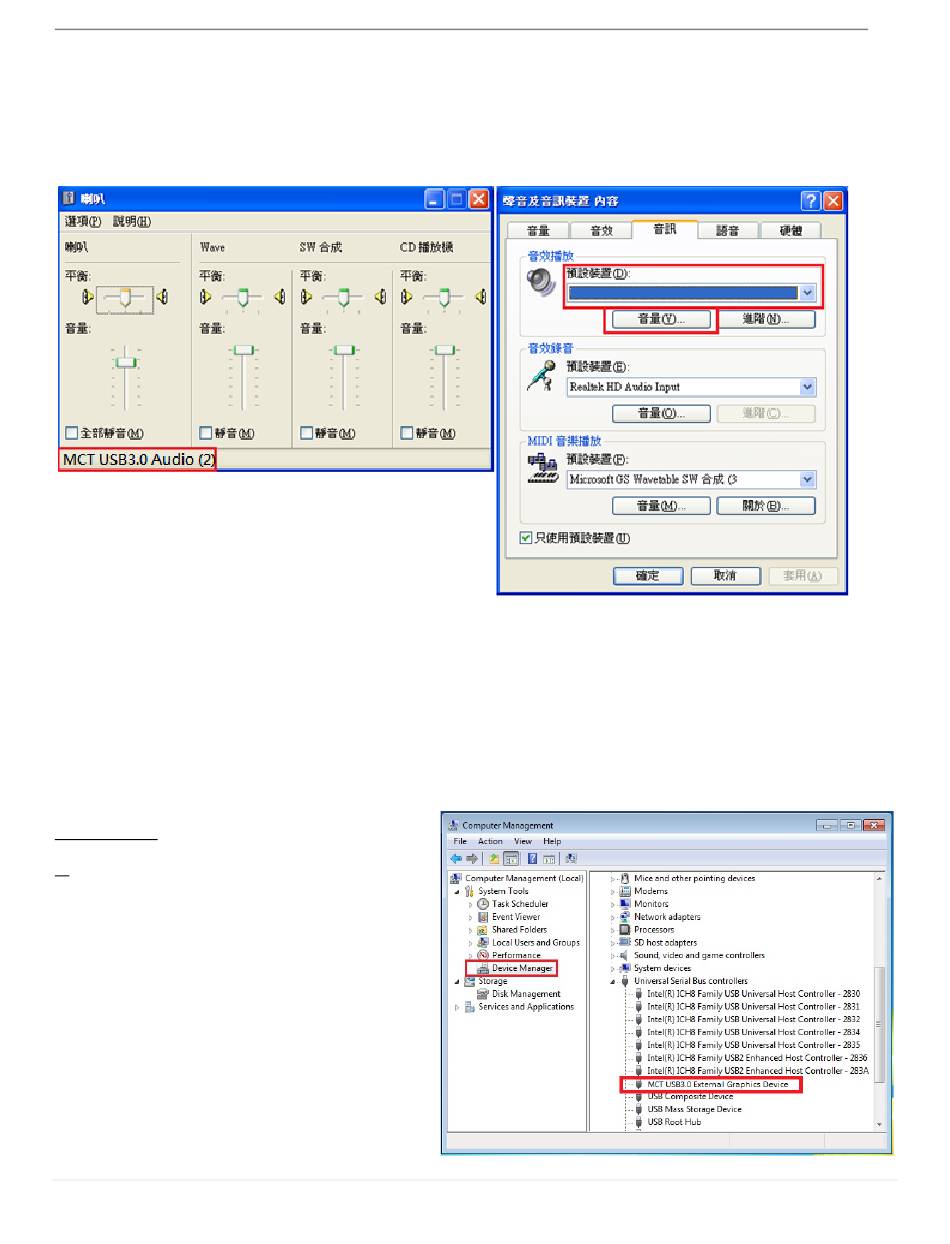This screenshot has height=1244, width=950.
Task: Click the Disk Management icon under Storage
Action: click(x=483, y=994)
